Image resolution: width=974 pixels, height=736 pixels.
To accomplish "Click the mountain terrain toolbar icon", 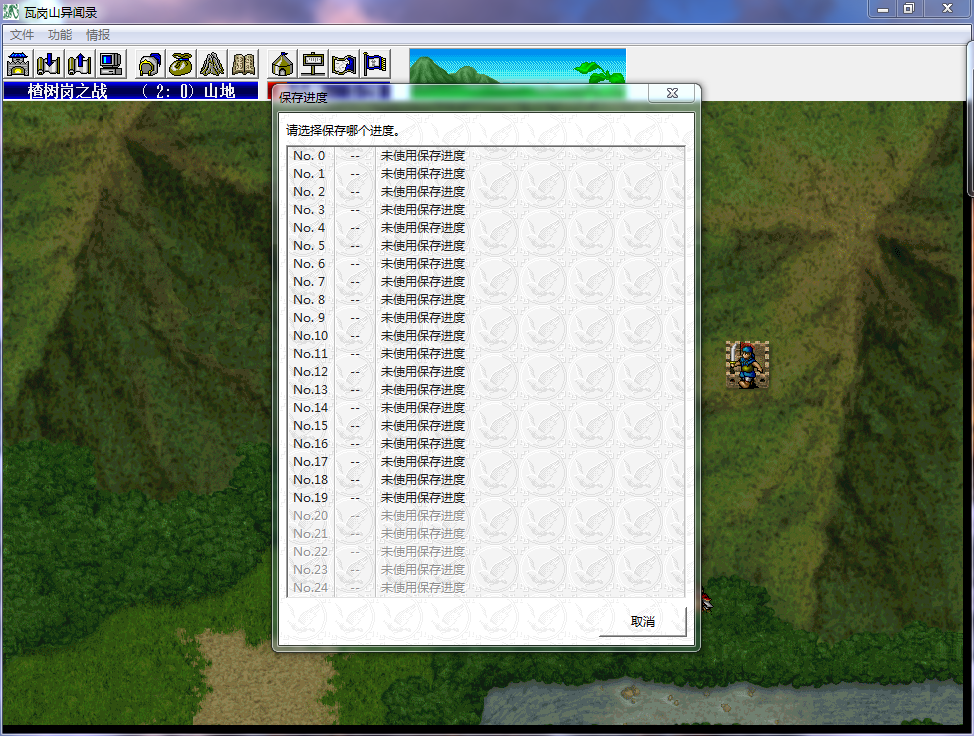I will click(x=212, y=63).
